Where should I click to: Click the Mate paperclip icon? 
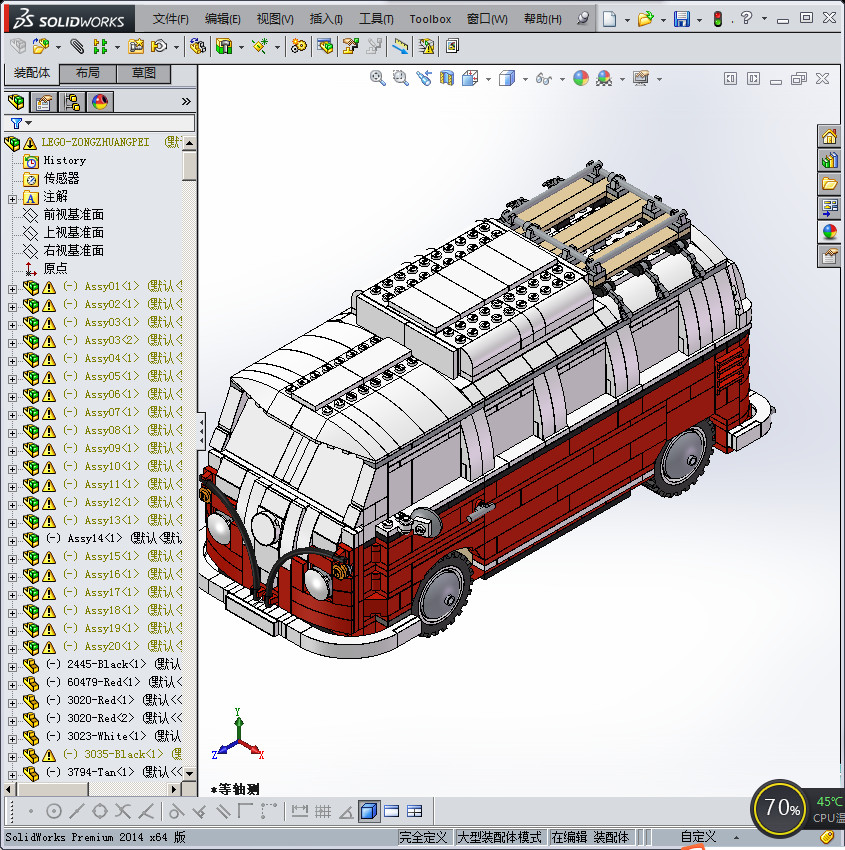77,47
